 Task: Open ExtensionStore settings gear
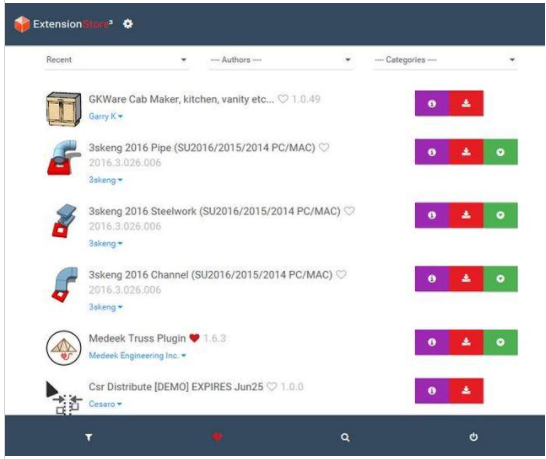pyautogui.click(x=128, y=24)
